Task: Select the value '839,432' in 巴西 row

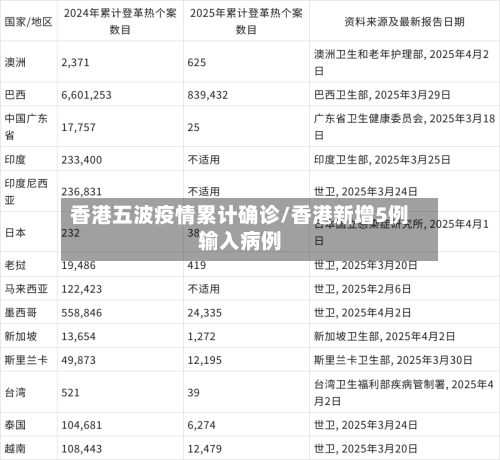Action: pos(208,95)
